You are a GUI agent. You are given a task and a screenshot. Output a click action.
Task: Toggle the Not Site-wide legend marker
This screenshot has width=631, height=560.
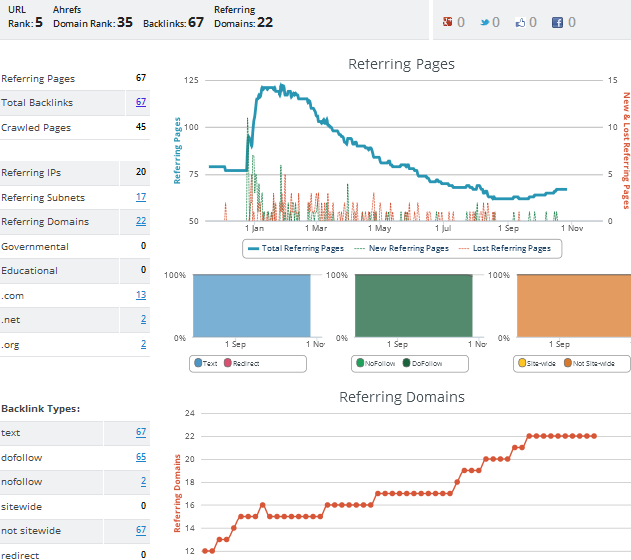pos(568,363)
